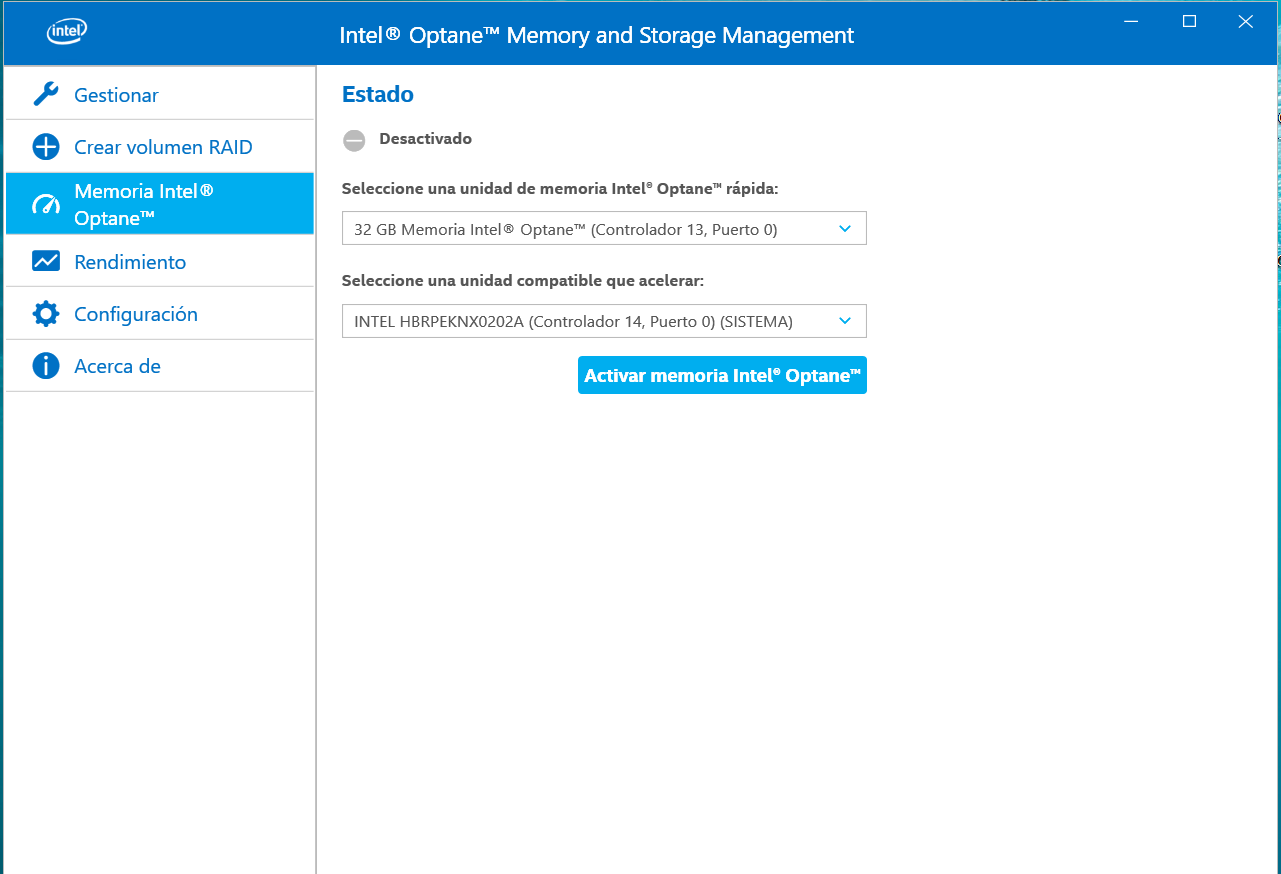Go to the Gestionar section

(x=116, y=95)
